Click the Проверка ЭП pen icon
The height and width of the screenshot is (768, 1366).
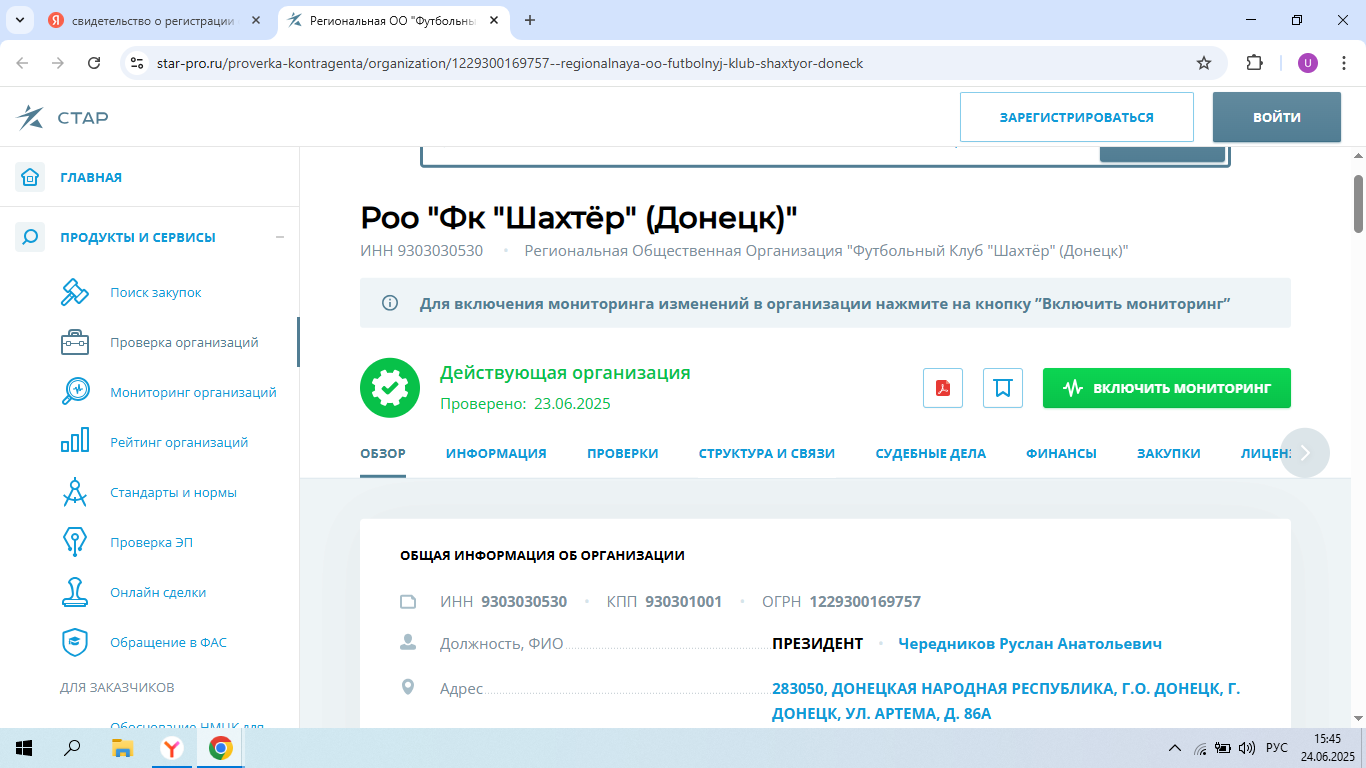[x=75, y=542]
